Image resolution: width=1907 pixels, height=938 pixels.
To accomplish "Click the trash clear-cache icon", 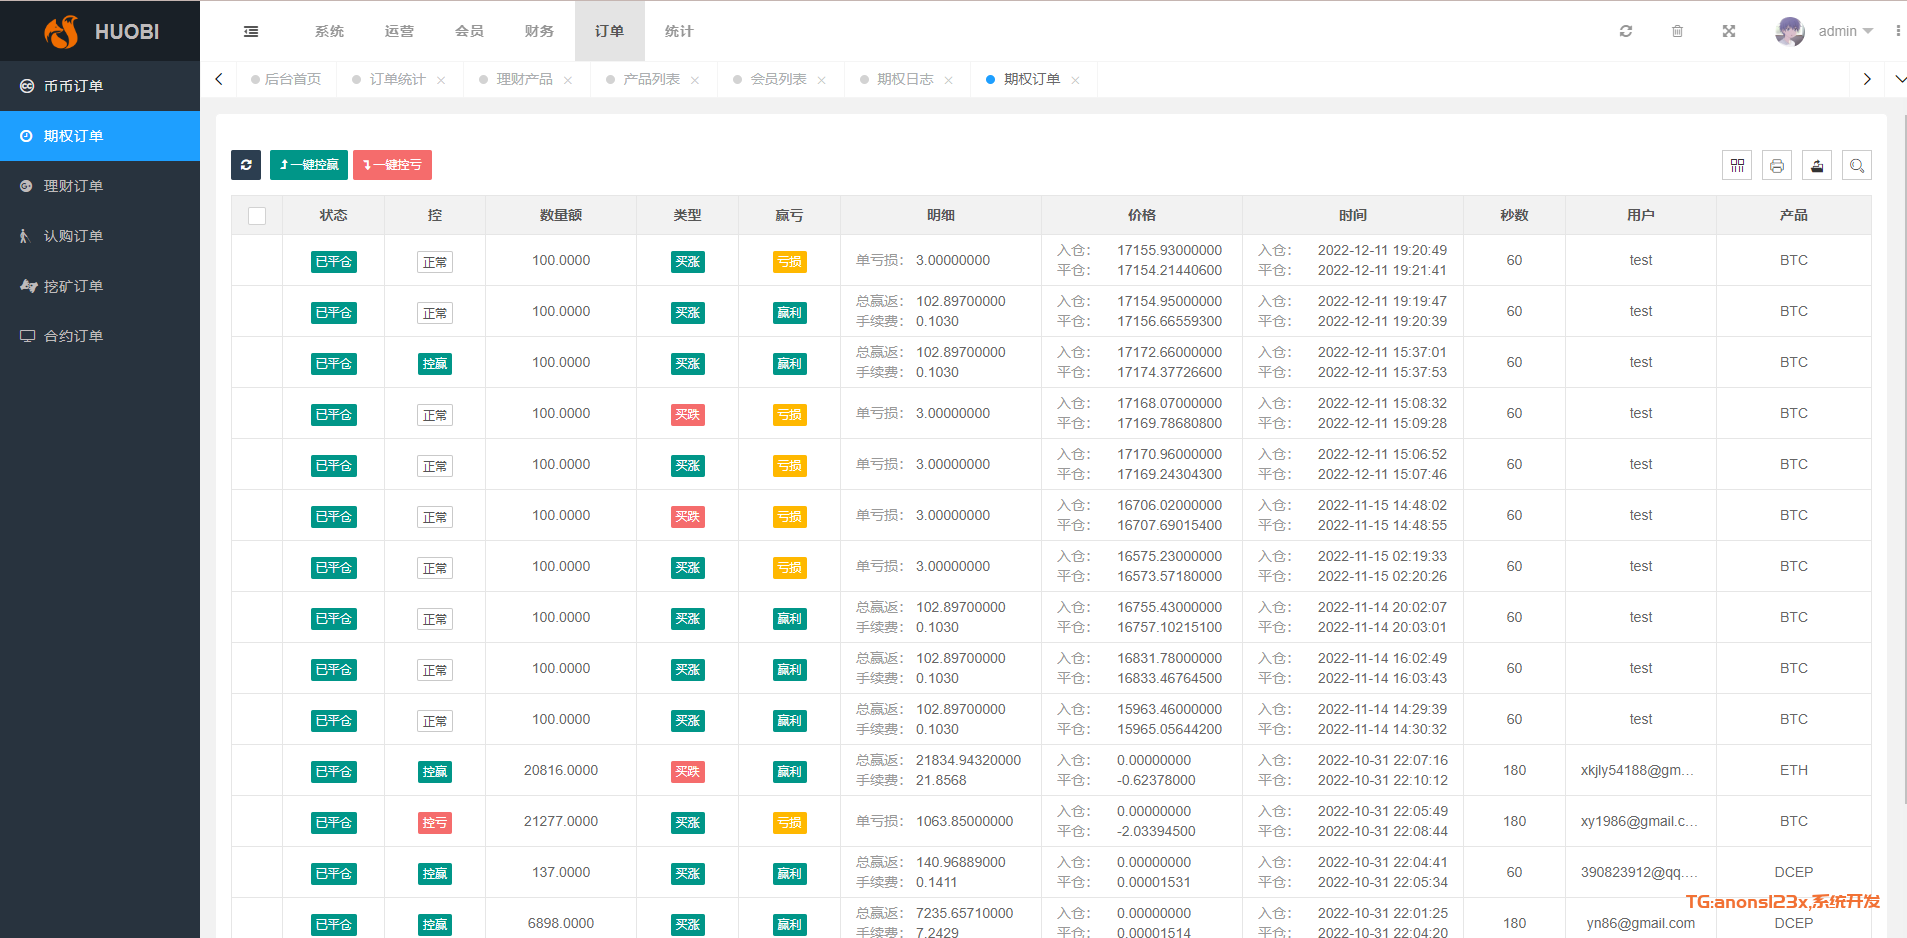I will (1677, 31).
